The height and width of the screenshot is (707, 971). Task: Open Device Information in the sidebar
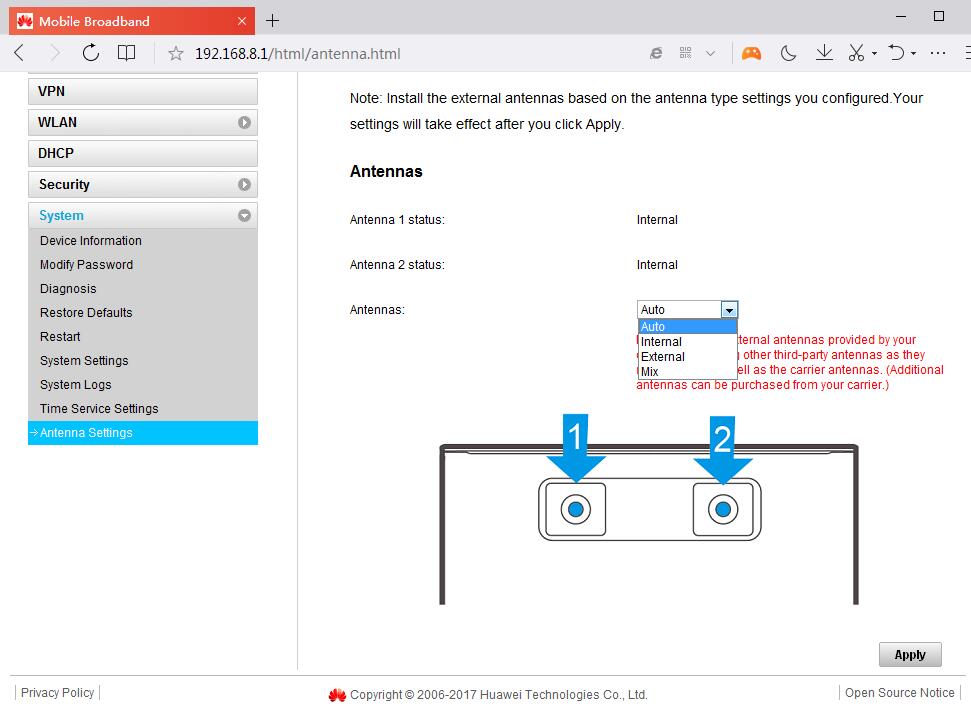coord(91,241)
